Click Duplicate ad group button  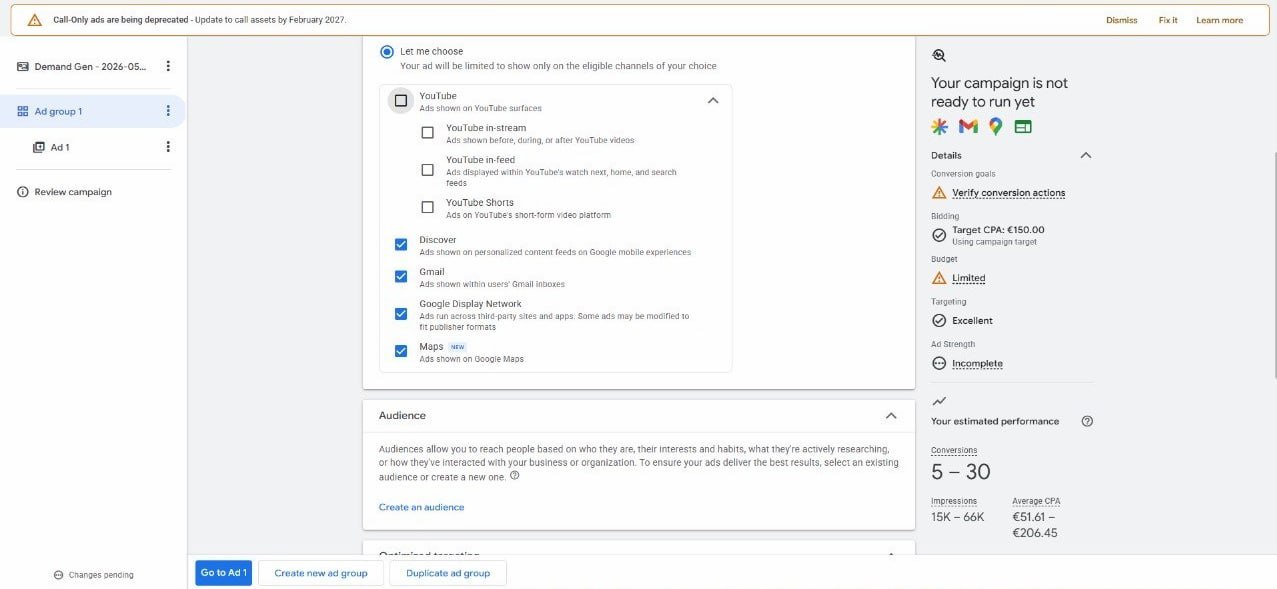(x=448, y=573)
